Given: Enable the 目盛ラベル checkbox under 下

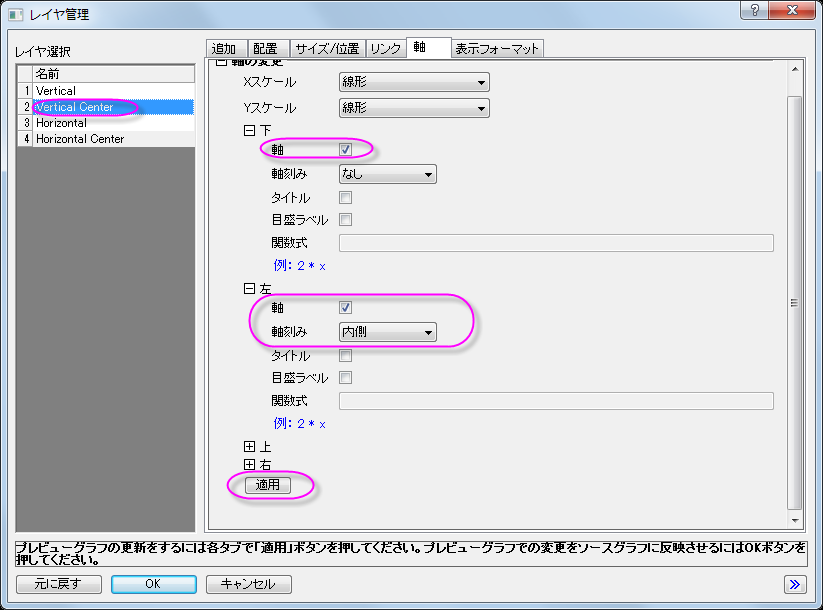Looking at the screenshot, I should (x=345, y=219).
